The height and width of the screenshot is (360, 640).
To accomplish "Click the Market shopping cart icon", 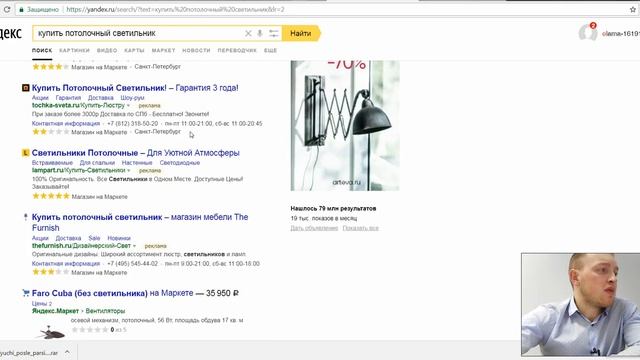I will pos(26,293).
